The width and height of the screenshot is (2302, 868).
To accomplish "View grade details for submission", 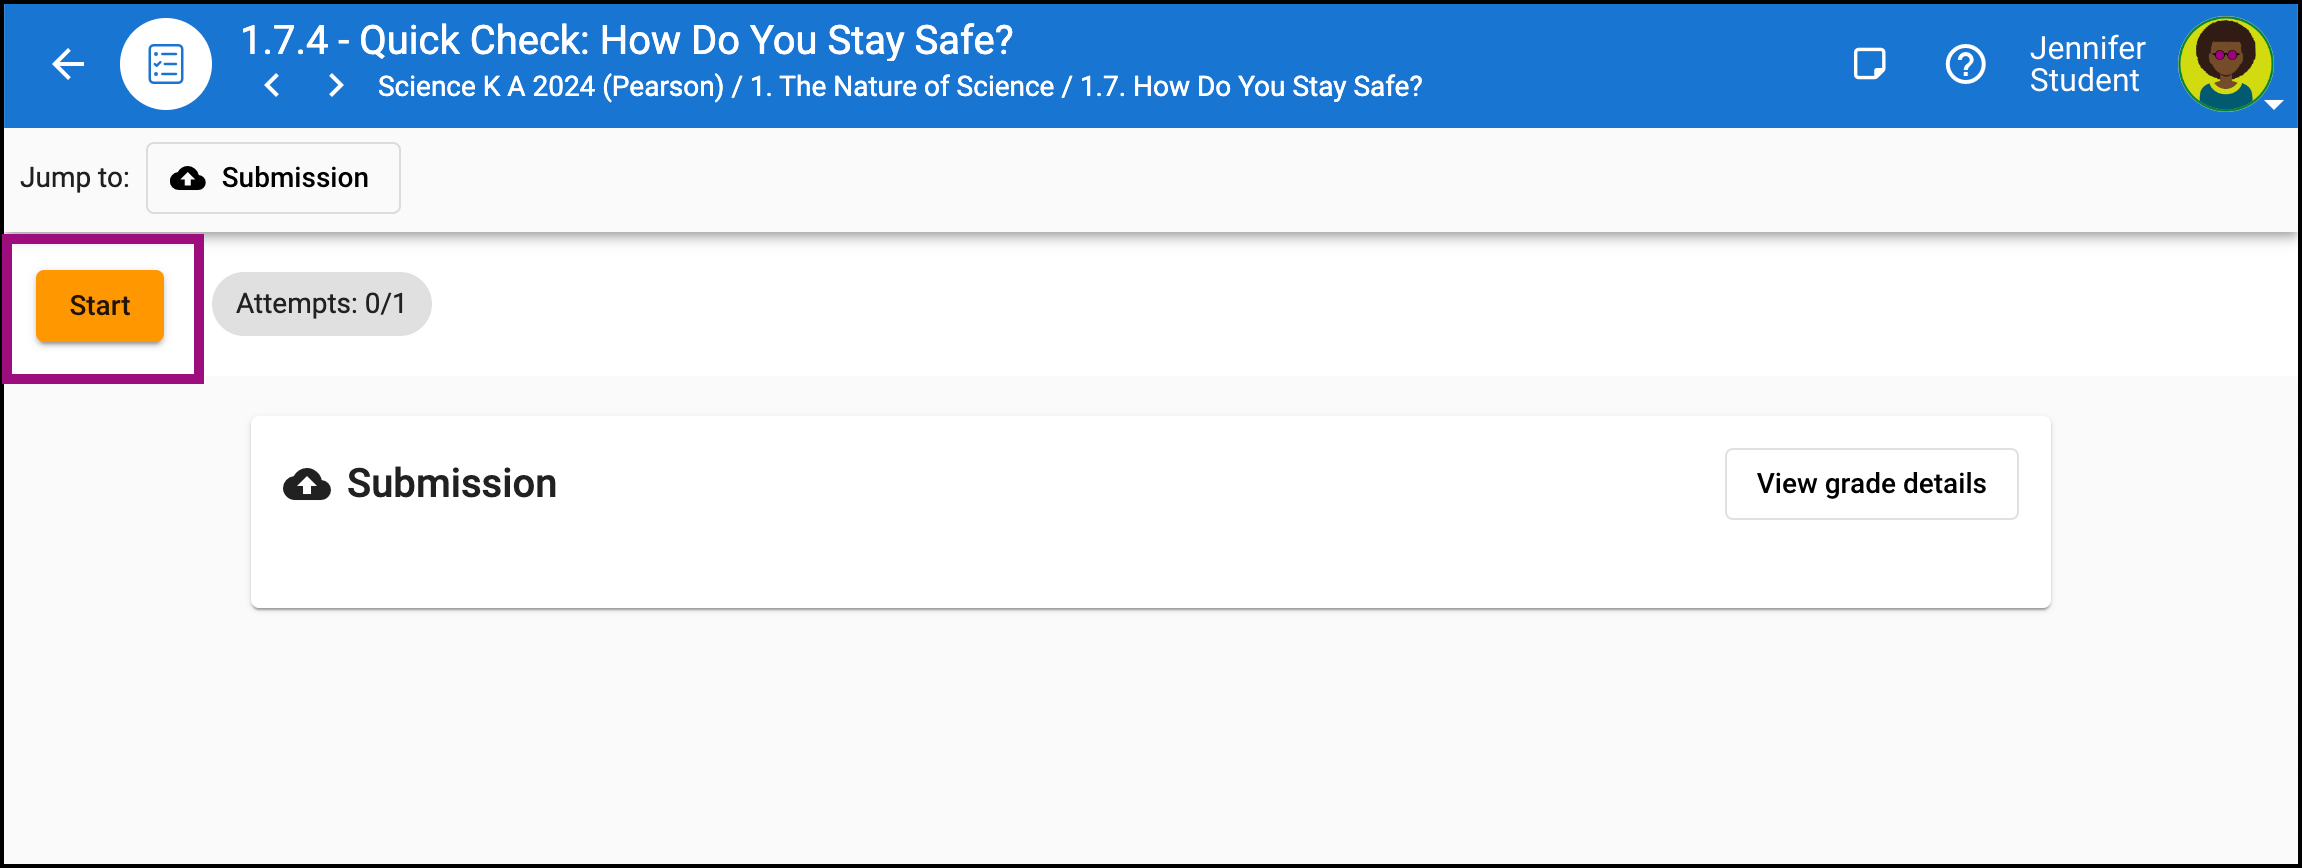I will click(x=1871, y=484).
